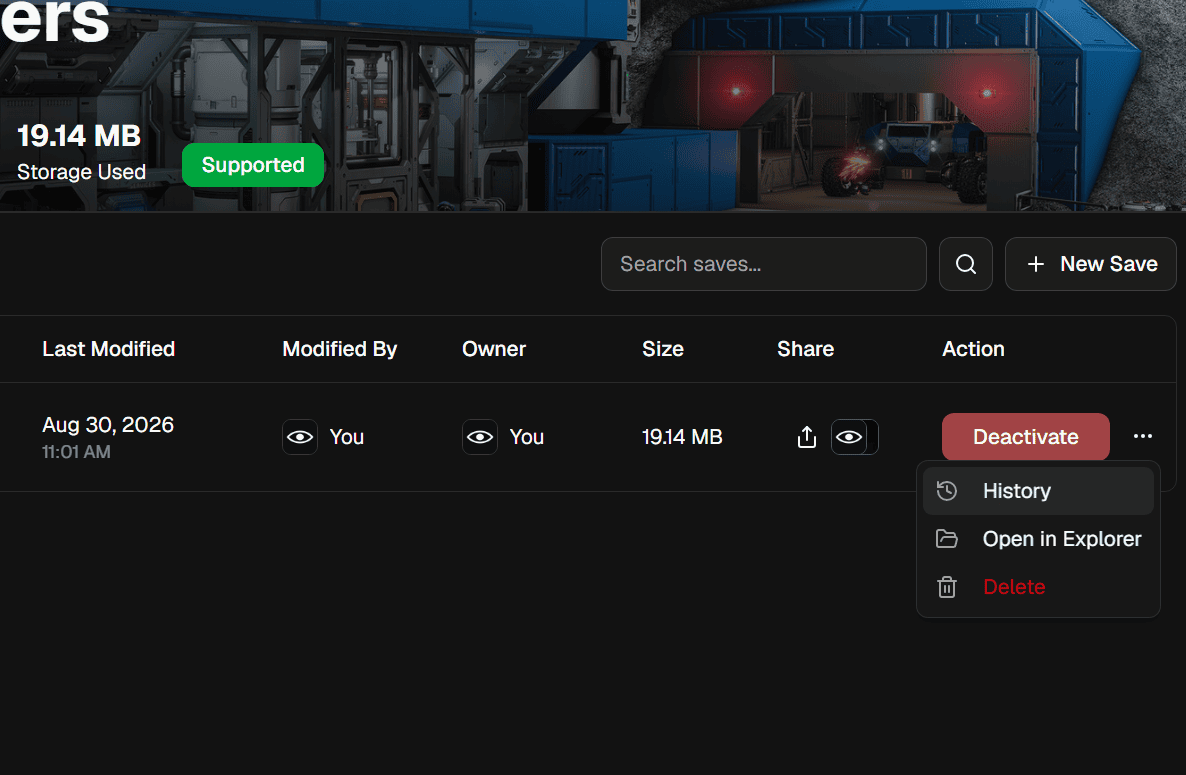Click the Aug 30, 2026 date cell
The width and height of the screenshot is (1186, 775).
coord(108,425)
